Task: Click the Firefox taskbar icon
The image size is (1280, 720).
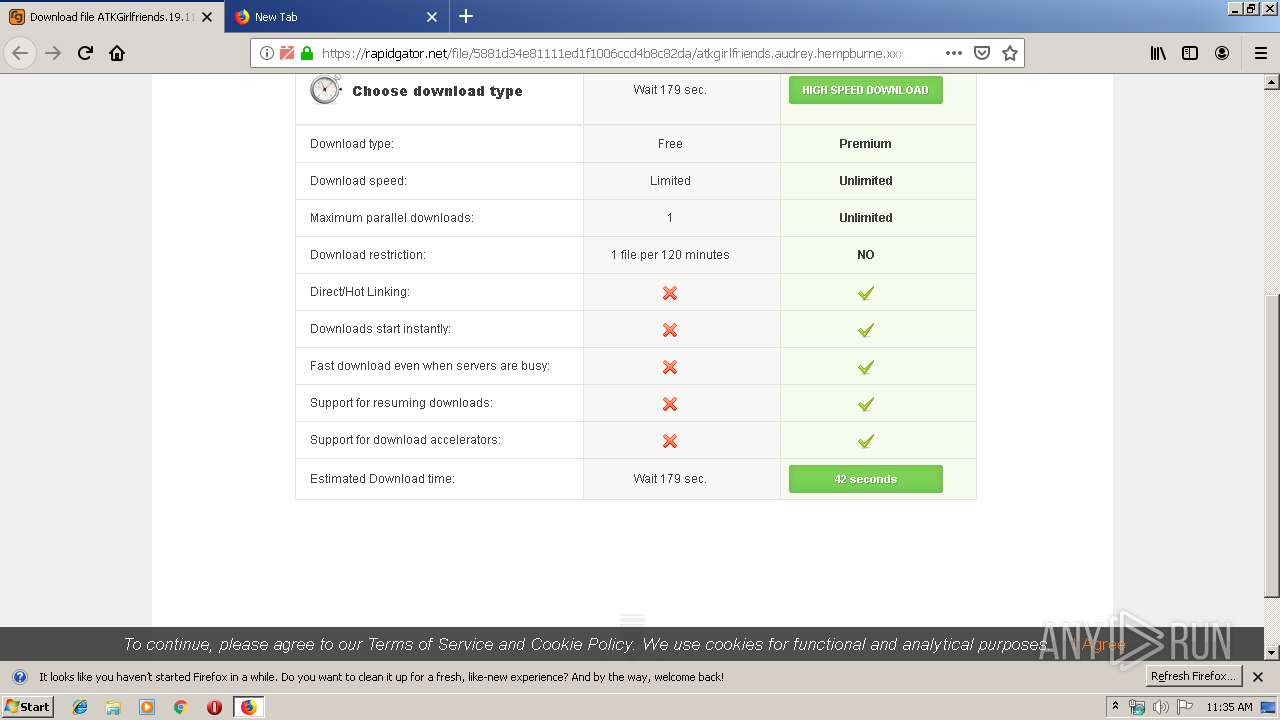Action: point(248,707)
